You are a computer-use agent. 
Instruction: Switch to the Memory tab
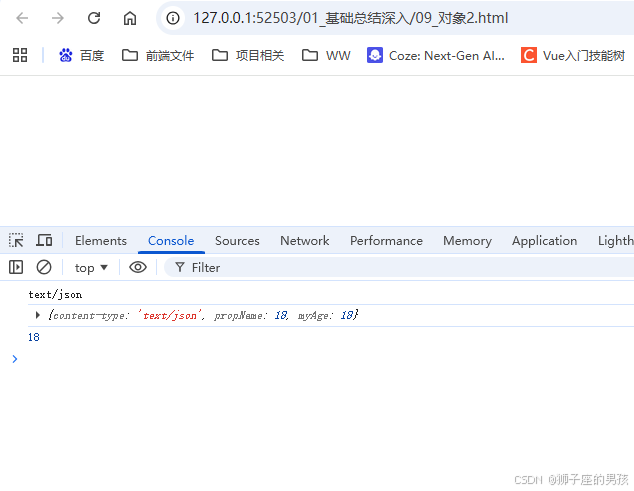click(467, 241)
